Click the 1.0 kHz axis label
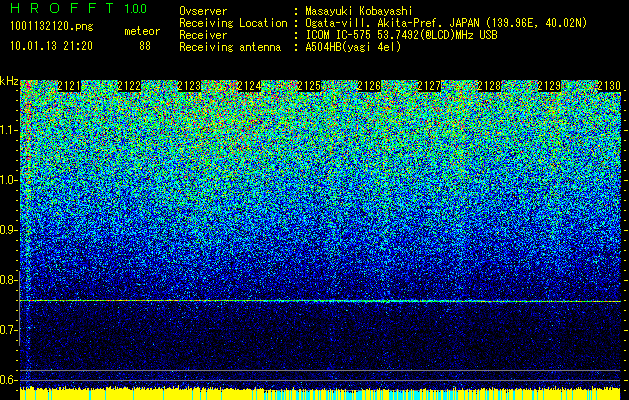The height and width of the screenshot is (400, 629). [8, 180]
